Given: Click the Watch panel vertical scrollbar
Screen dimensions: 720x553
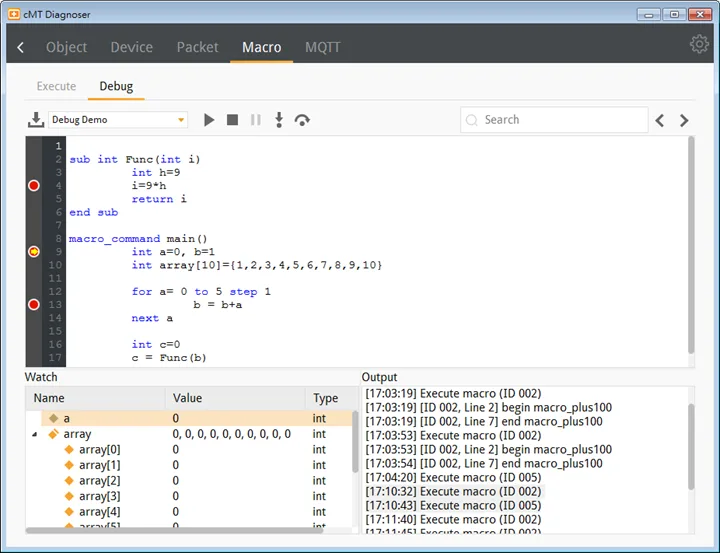Looking at the screenshot, I should click(x=355, y=442).
